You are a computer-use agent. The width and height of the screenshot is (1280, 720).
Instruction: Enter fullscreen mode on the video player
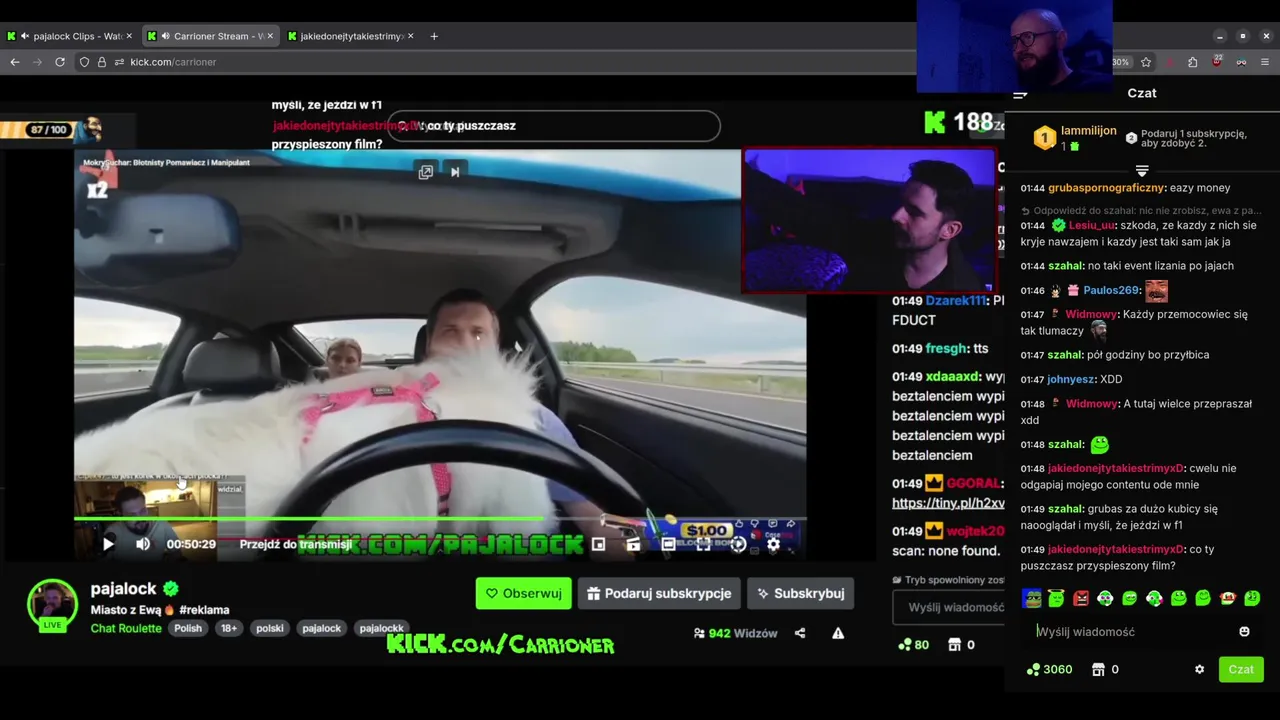point(703,544)
